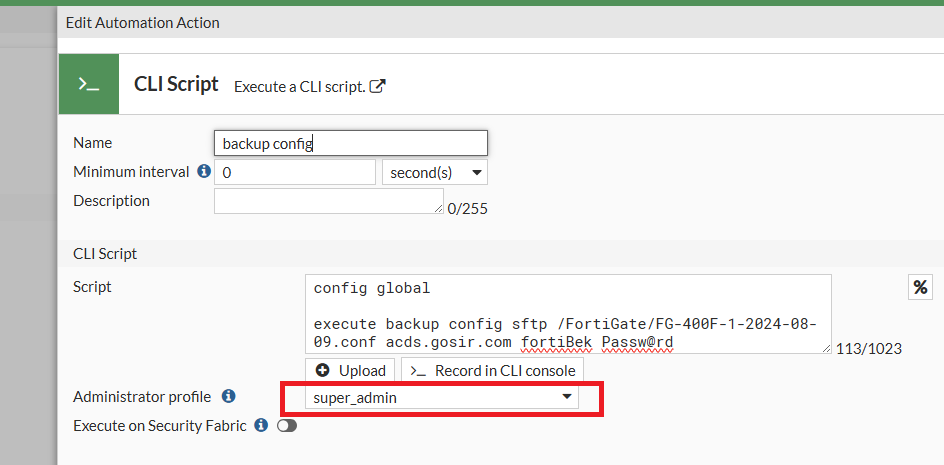The image size is (944, 465).
Task: Click the Edit Automation Action panel title
Action: point(143,22)
